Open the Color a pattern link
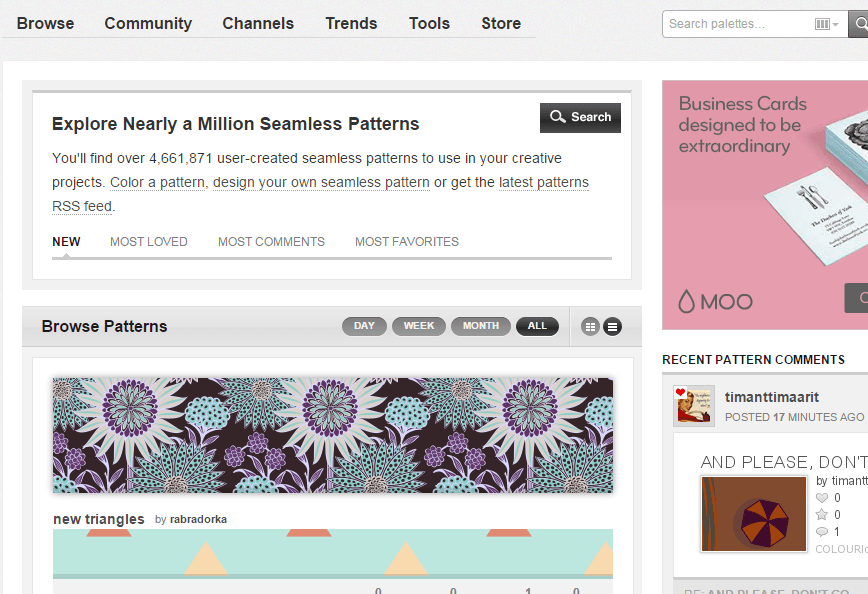The height and width of the screenshot is (594, 868). 157,182
